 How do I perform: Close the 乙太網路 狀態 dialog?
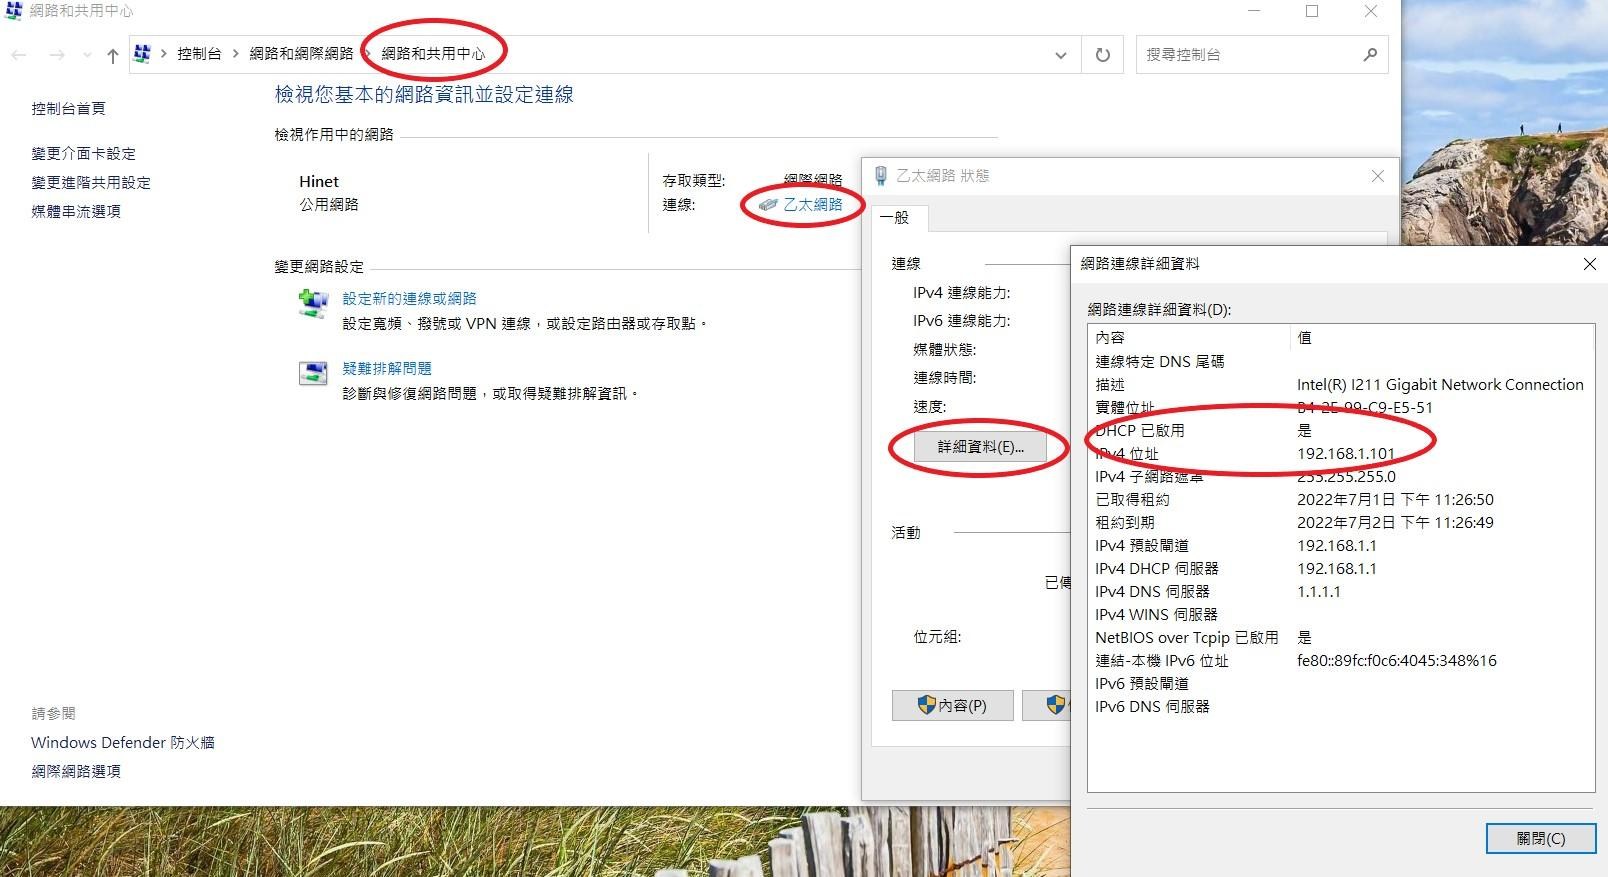click(1377, 176)
